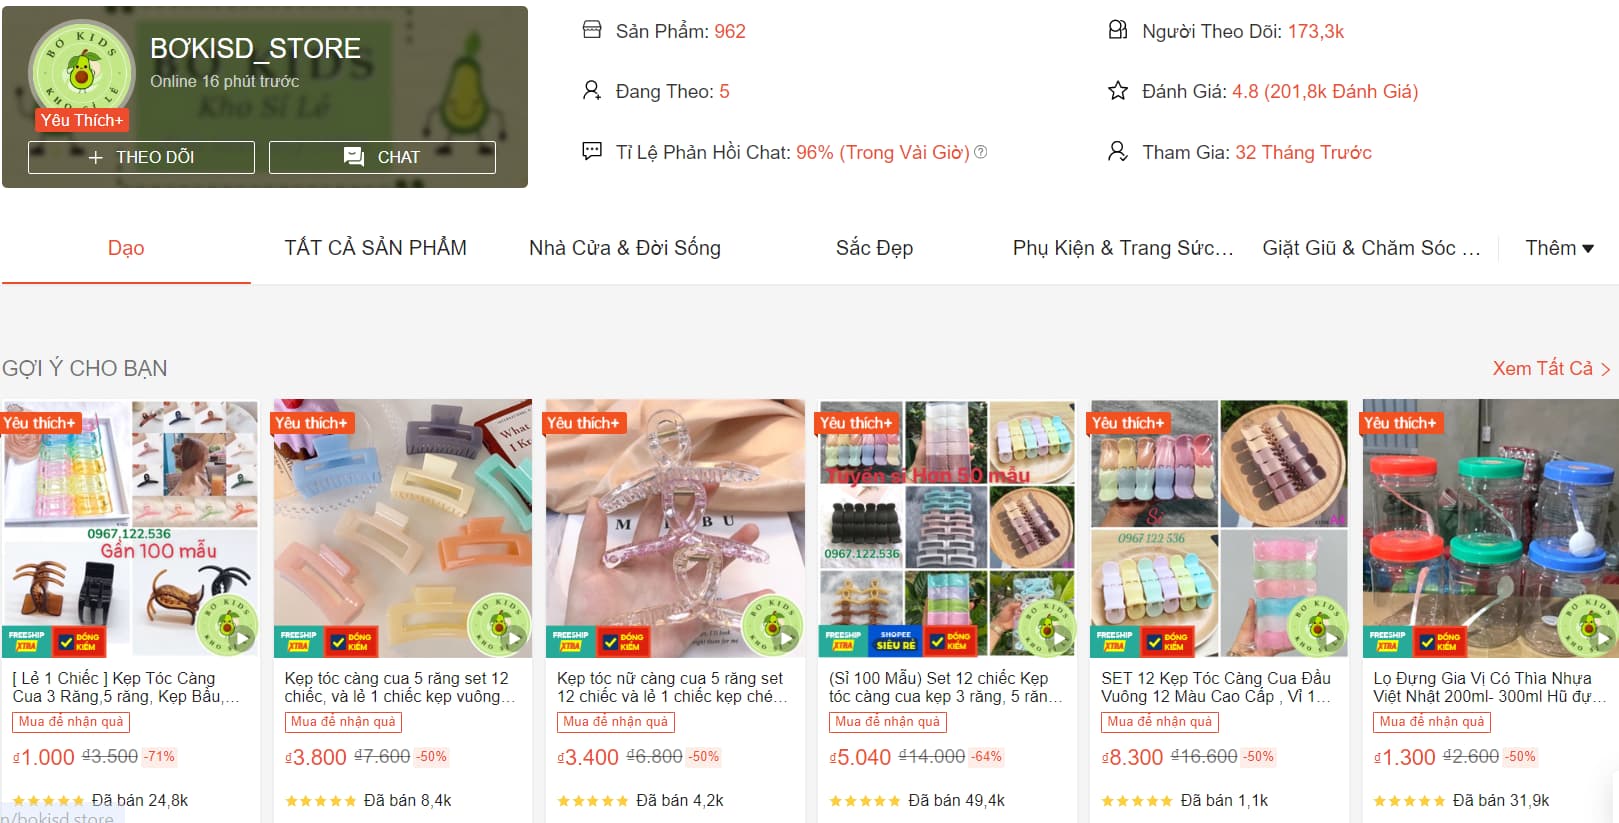Image resolution: width=1619 pixels, height=823 pixels.
Task: Click the Sản Phẩm storefront icon
Action: coord(592,30)
